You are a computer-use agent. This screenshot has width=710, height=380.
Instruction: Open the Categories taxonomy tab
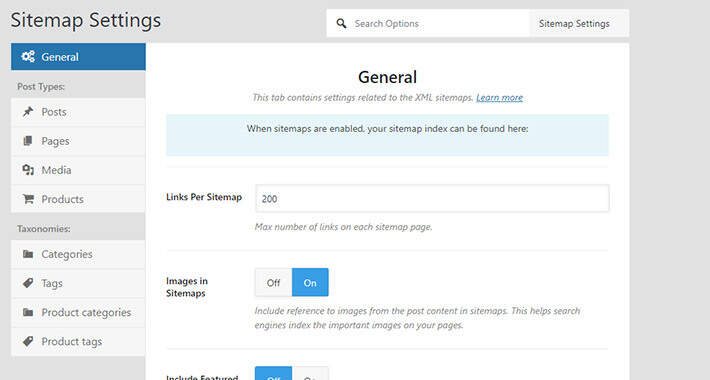(78, 254)
